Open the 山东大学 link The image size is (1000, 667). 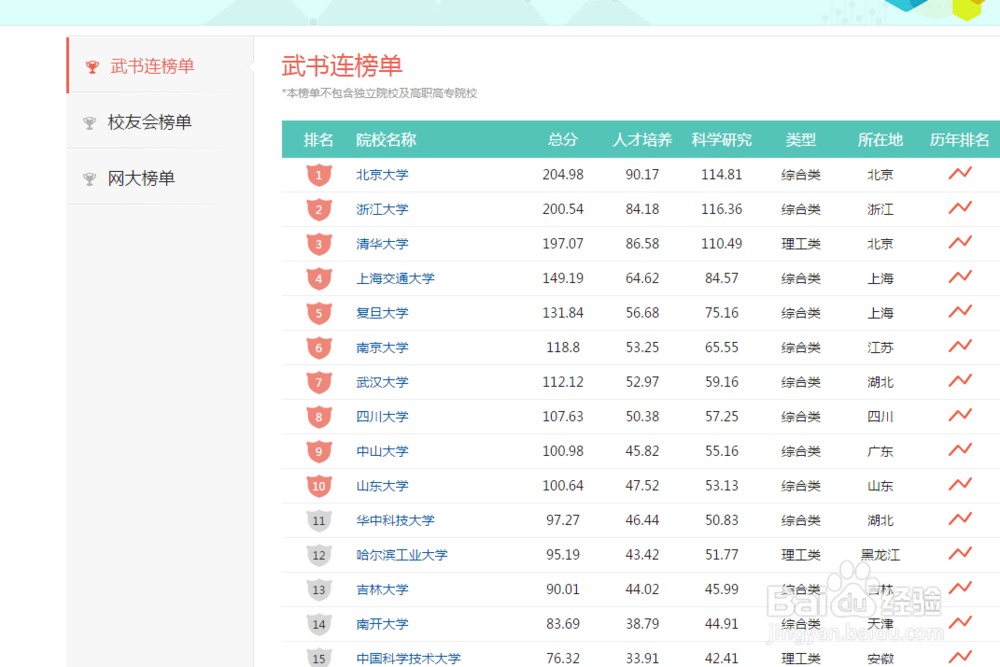pos(382,485)
